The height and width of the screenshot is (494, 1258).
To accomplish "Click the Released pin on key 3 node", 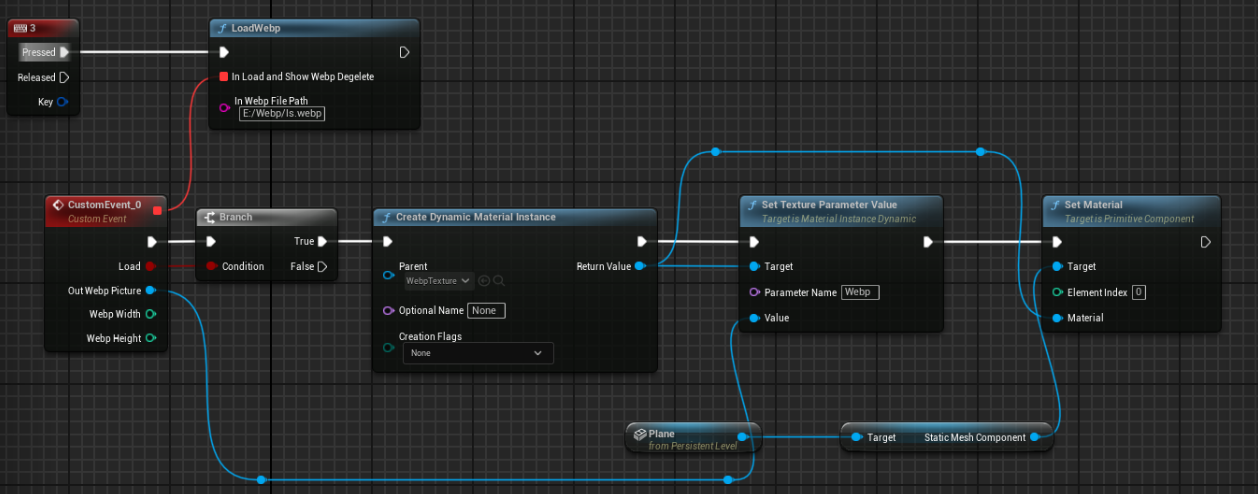I will click(x=64, y=77).
